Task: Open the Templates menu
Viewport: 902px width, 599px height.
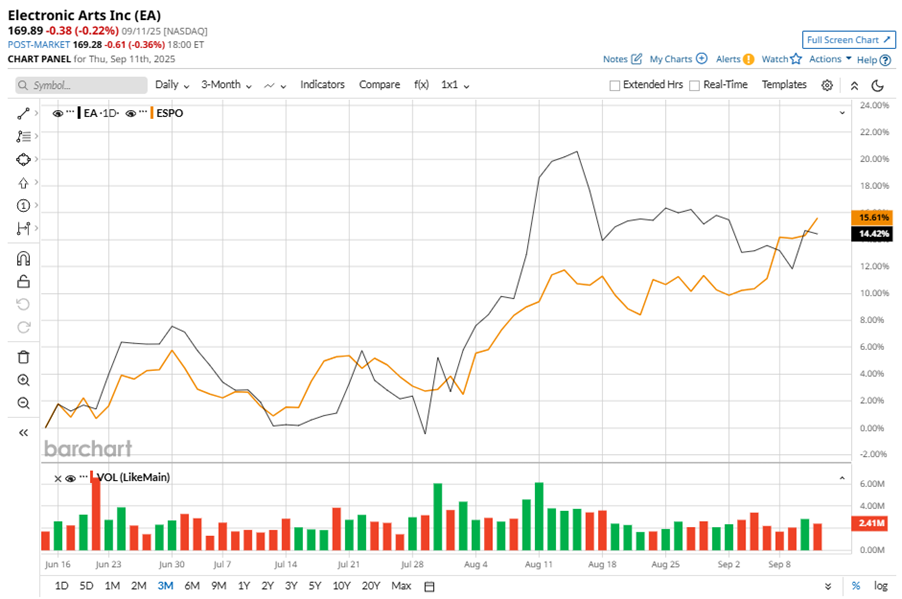Action: tap(784, 85)
